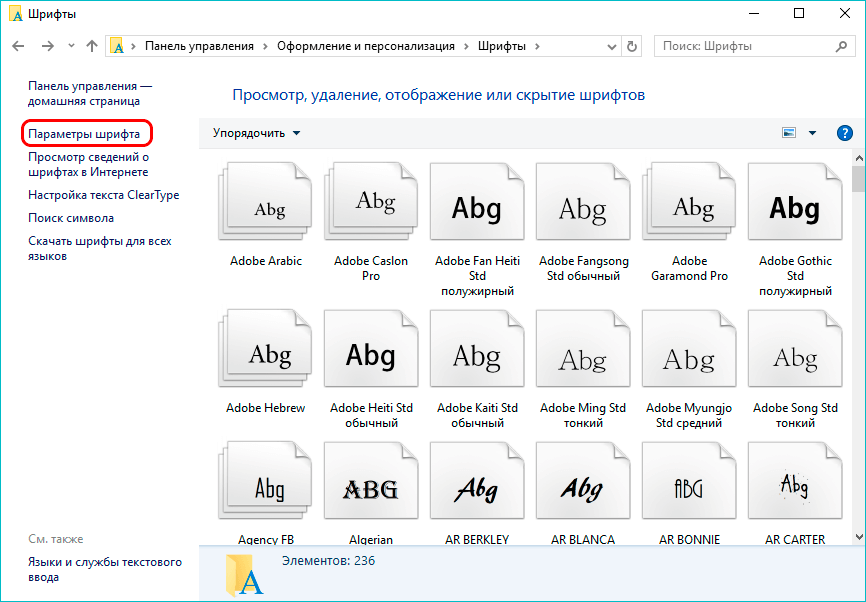Open the Упорядочить dropdown menu

tap(257, 133)
